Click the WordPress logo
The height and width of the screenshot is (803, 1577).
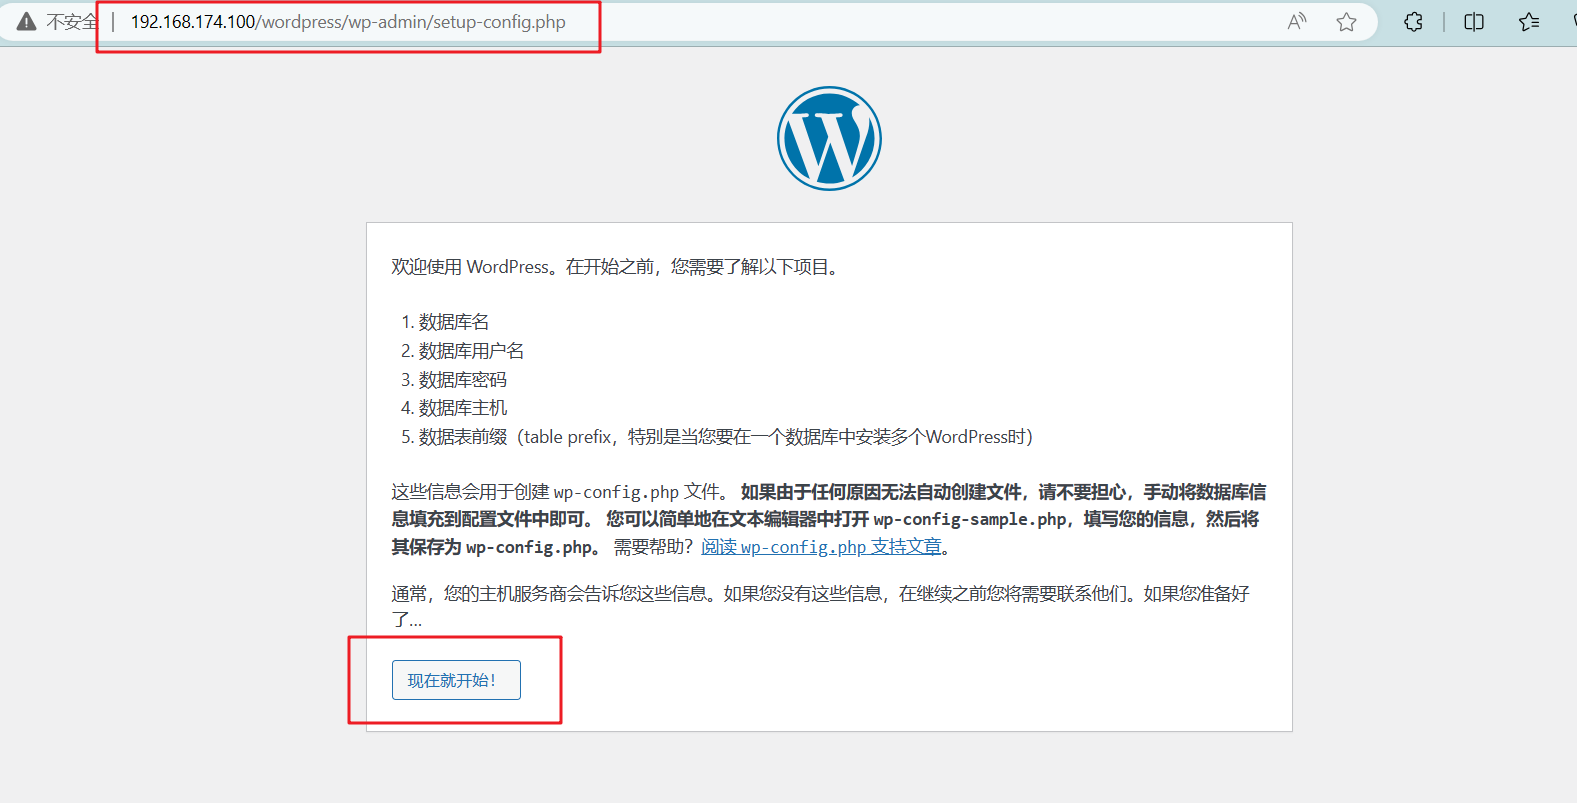point(829,138)
